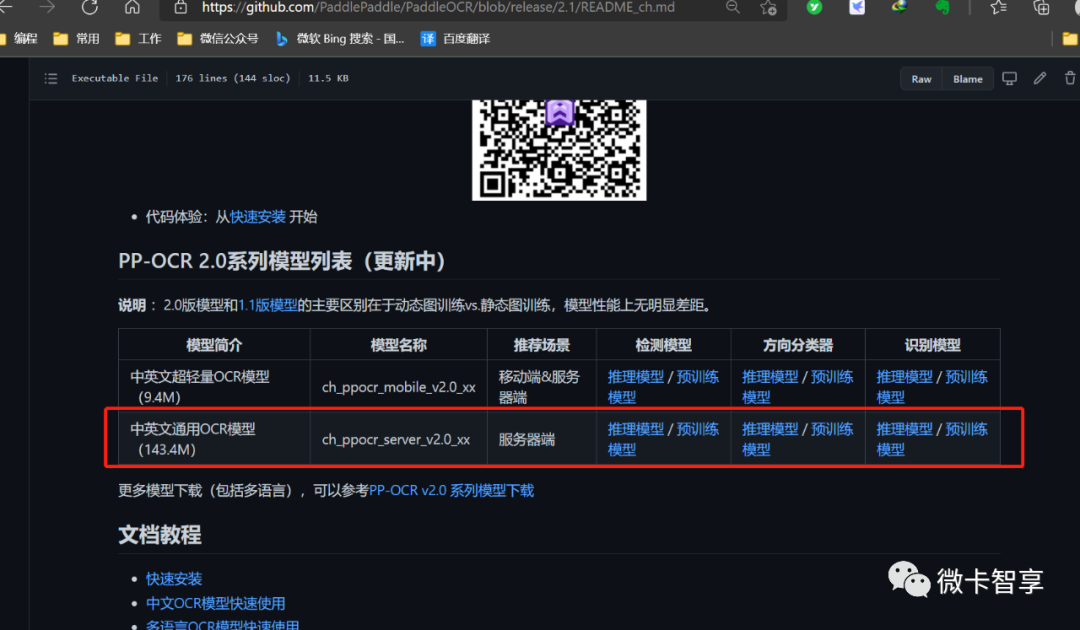Click the 检测模型 column header
Viewport: 1080px width, 630px height.
[x=663, y=345]
